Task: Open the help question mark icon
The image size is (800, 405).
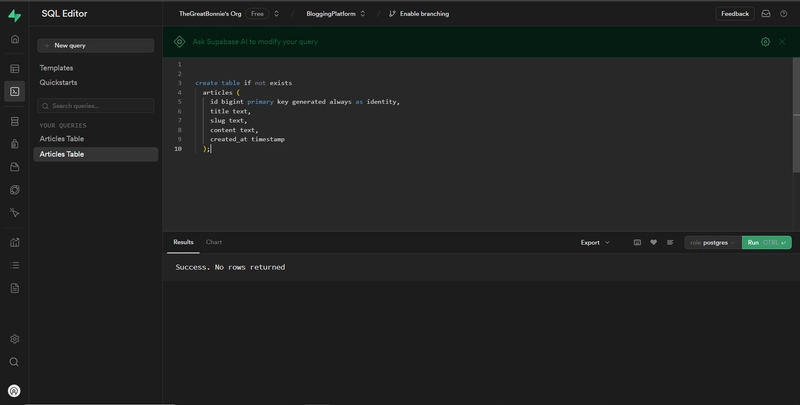Action: point(784,14)
